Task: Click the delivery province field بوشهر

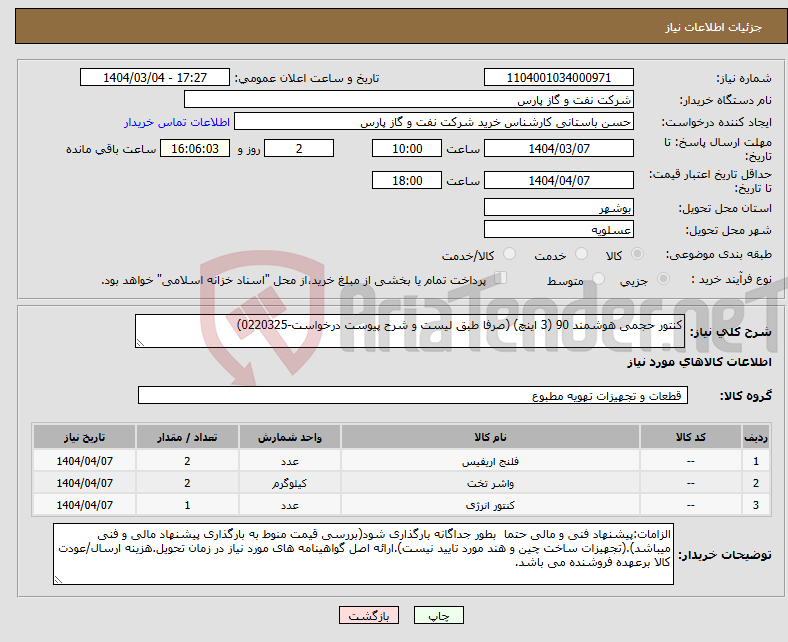Action: click(x=558, y=207)
